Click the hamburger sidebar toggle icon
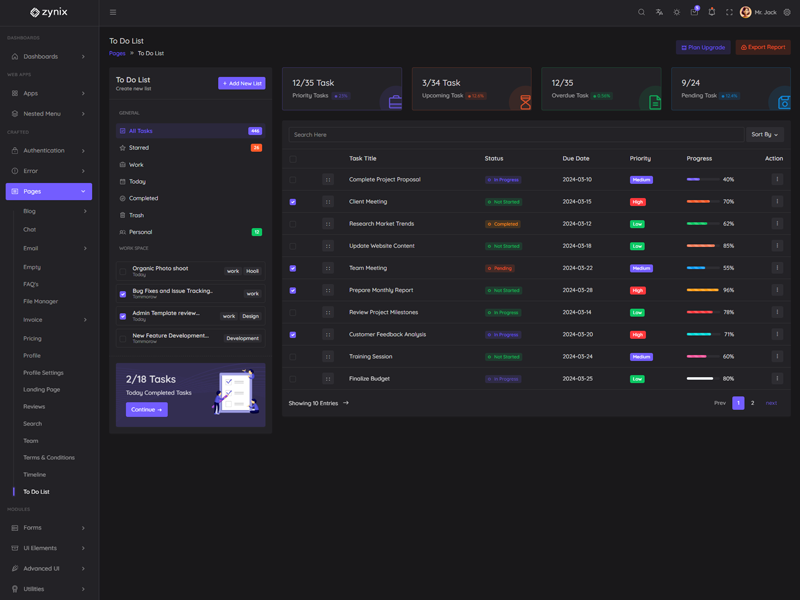800x600 pixels. (113, 12)
